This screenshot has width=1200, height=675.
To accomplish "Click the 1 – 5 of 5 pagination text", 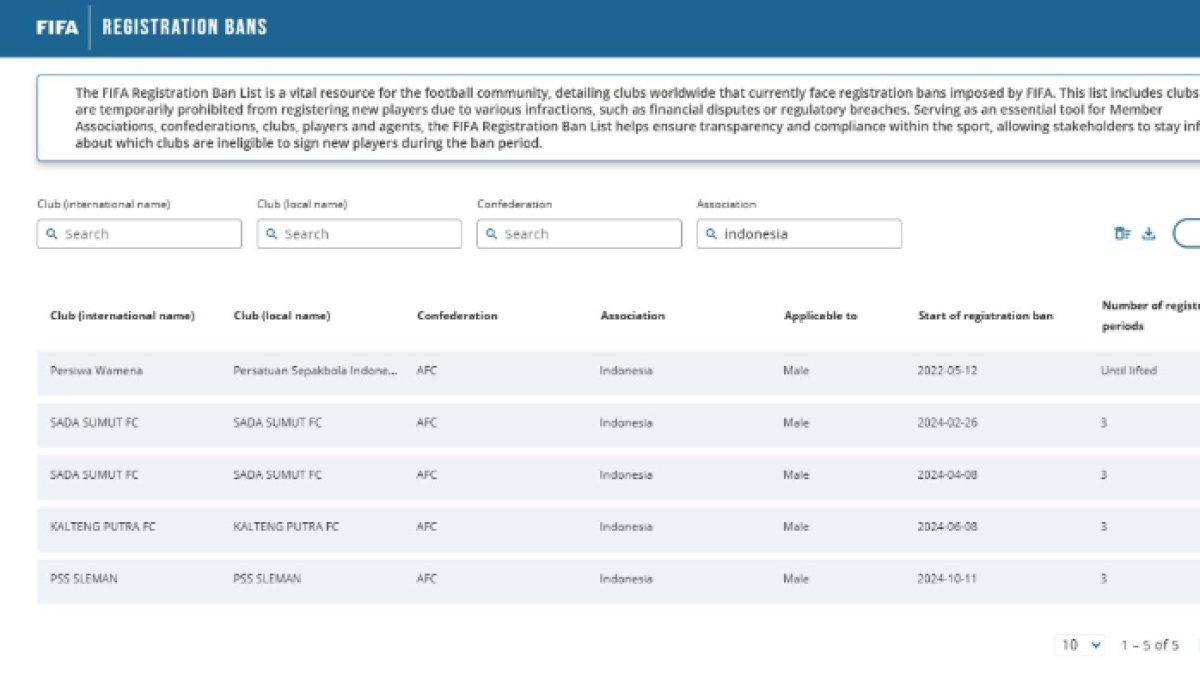I will pos(1150,645).
